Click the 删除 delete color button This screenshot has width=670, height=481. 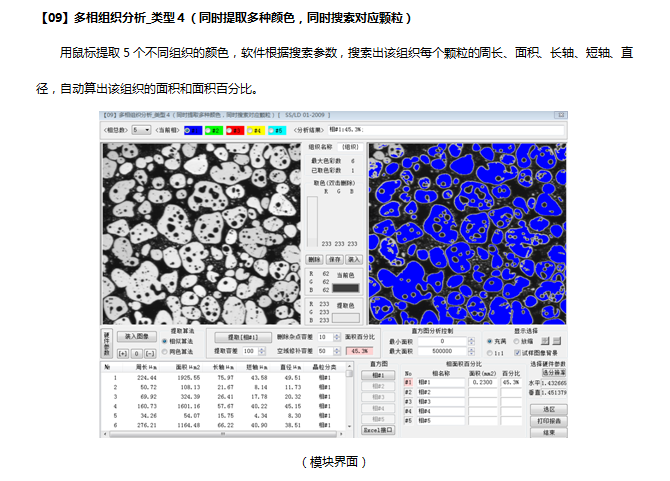313,259
